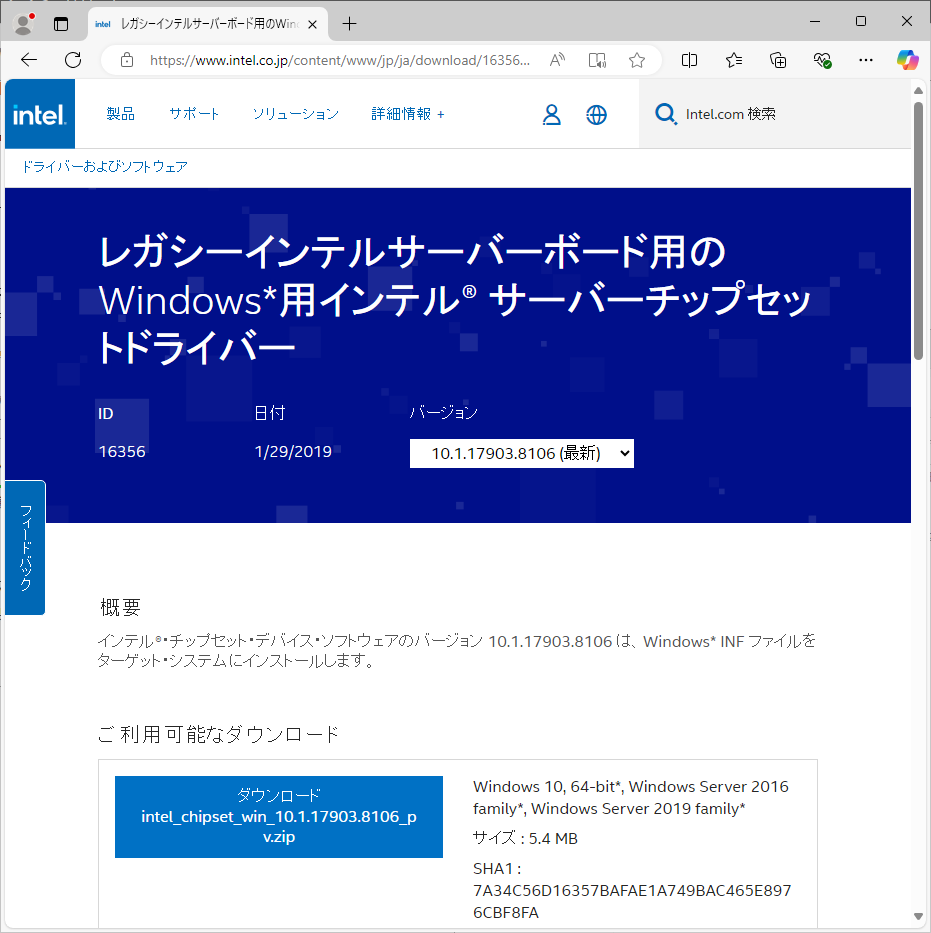Image resolution: width=931 pixels, height=933 pixels.
Task: Click the SHA1 hash value text
Action: pos(632,901)
